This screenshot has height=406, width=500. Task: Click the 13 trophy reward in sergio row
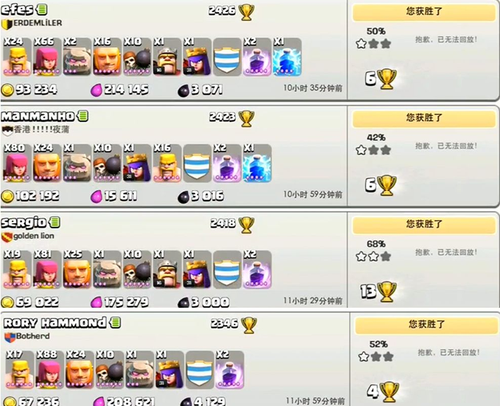pyautogui.click(x=378, y=292)
